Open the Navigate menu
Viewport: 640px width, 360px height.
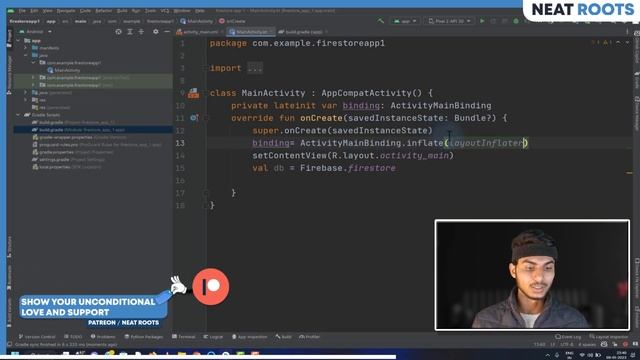click(x=66, y=11)
